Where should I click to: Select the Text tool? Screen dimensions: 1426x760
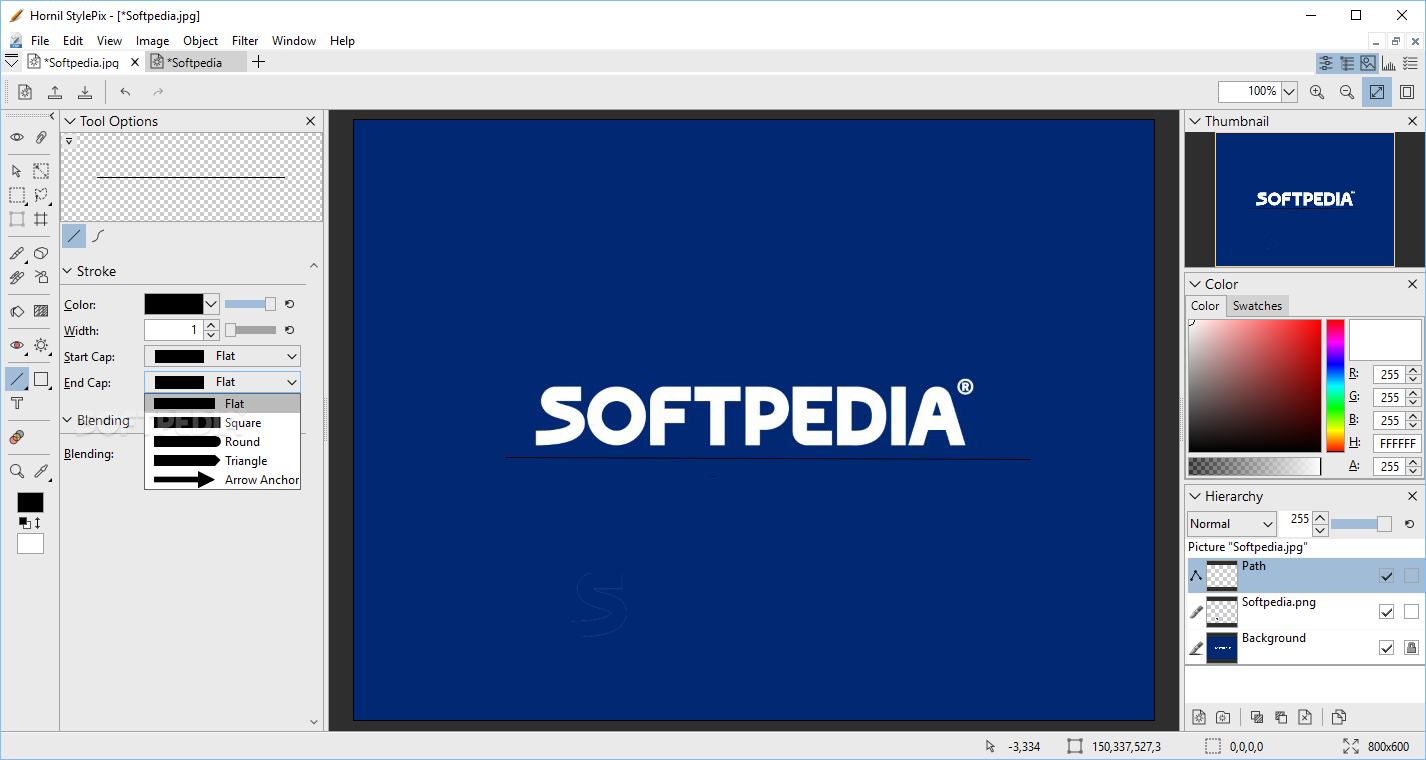[17, 403]
